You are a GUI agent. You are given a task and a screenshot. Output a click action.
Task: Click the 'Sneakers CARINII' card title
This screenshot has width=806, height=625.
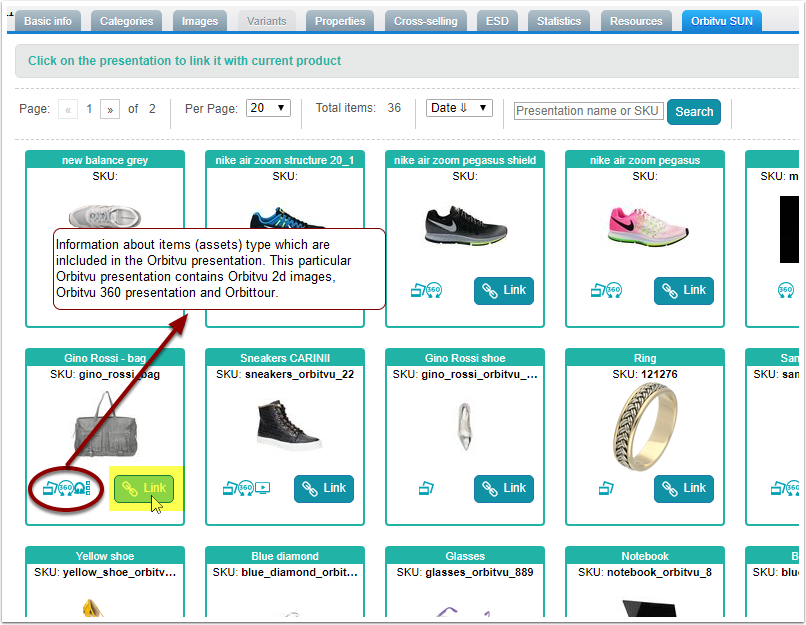[x=285, y=358]
